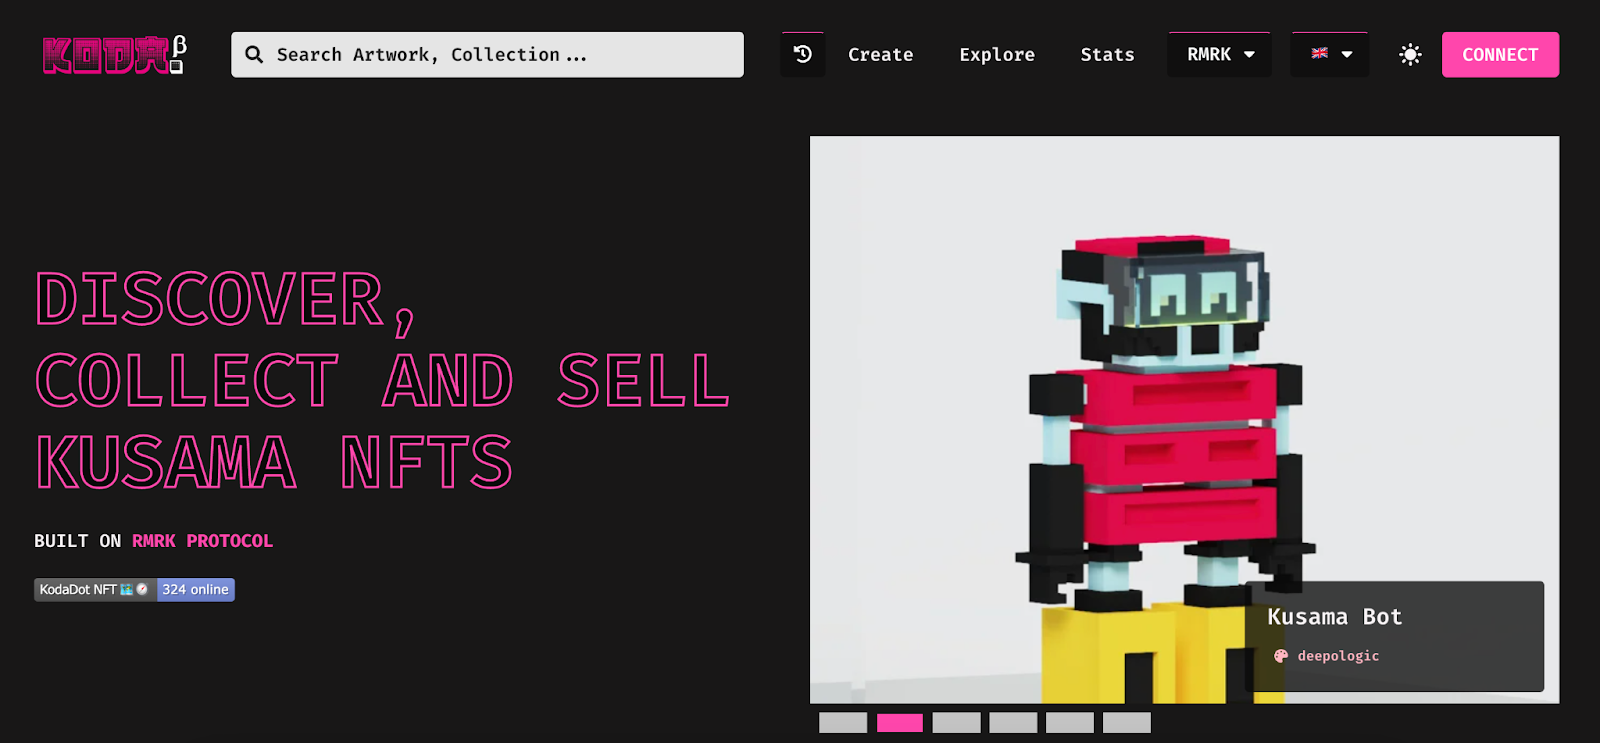This screenshot has height=743, width=1600.
Task: Click the CONNECT button
Action: [x=1500, y=54]
